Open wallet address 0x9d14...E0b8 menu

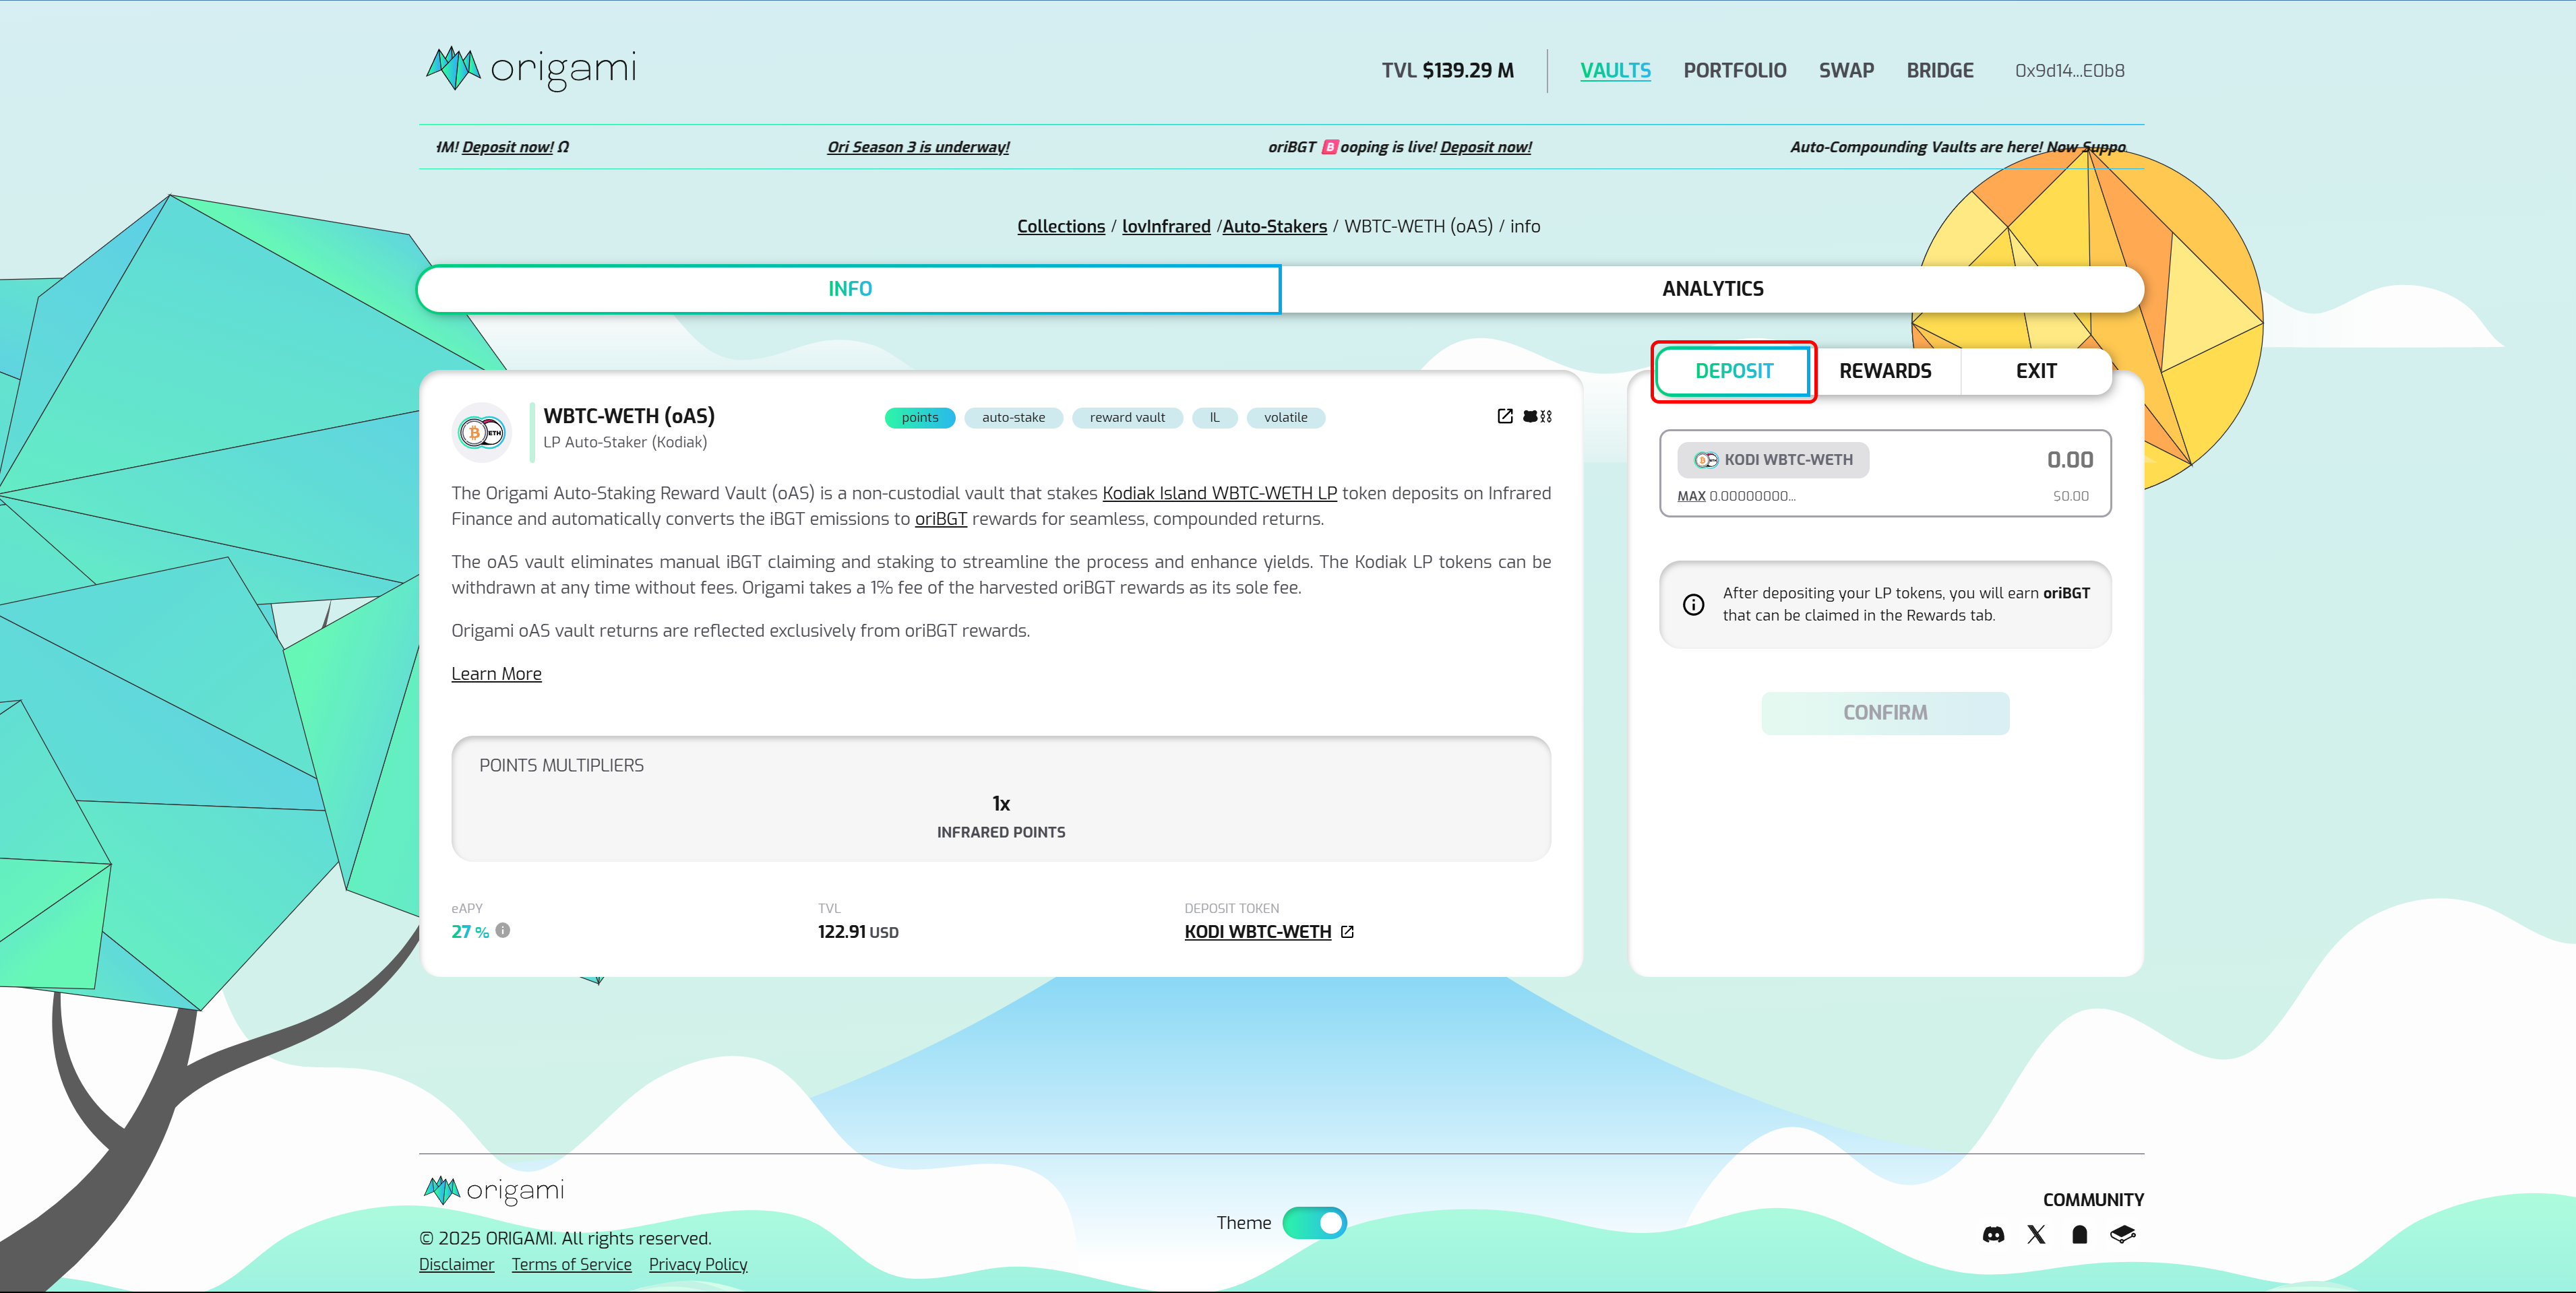point(2069,71)
